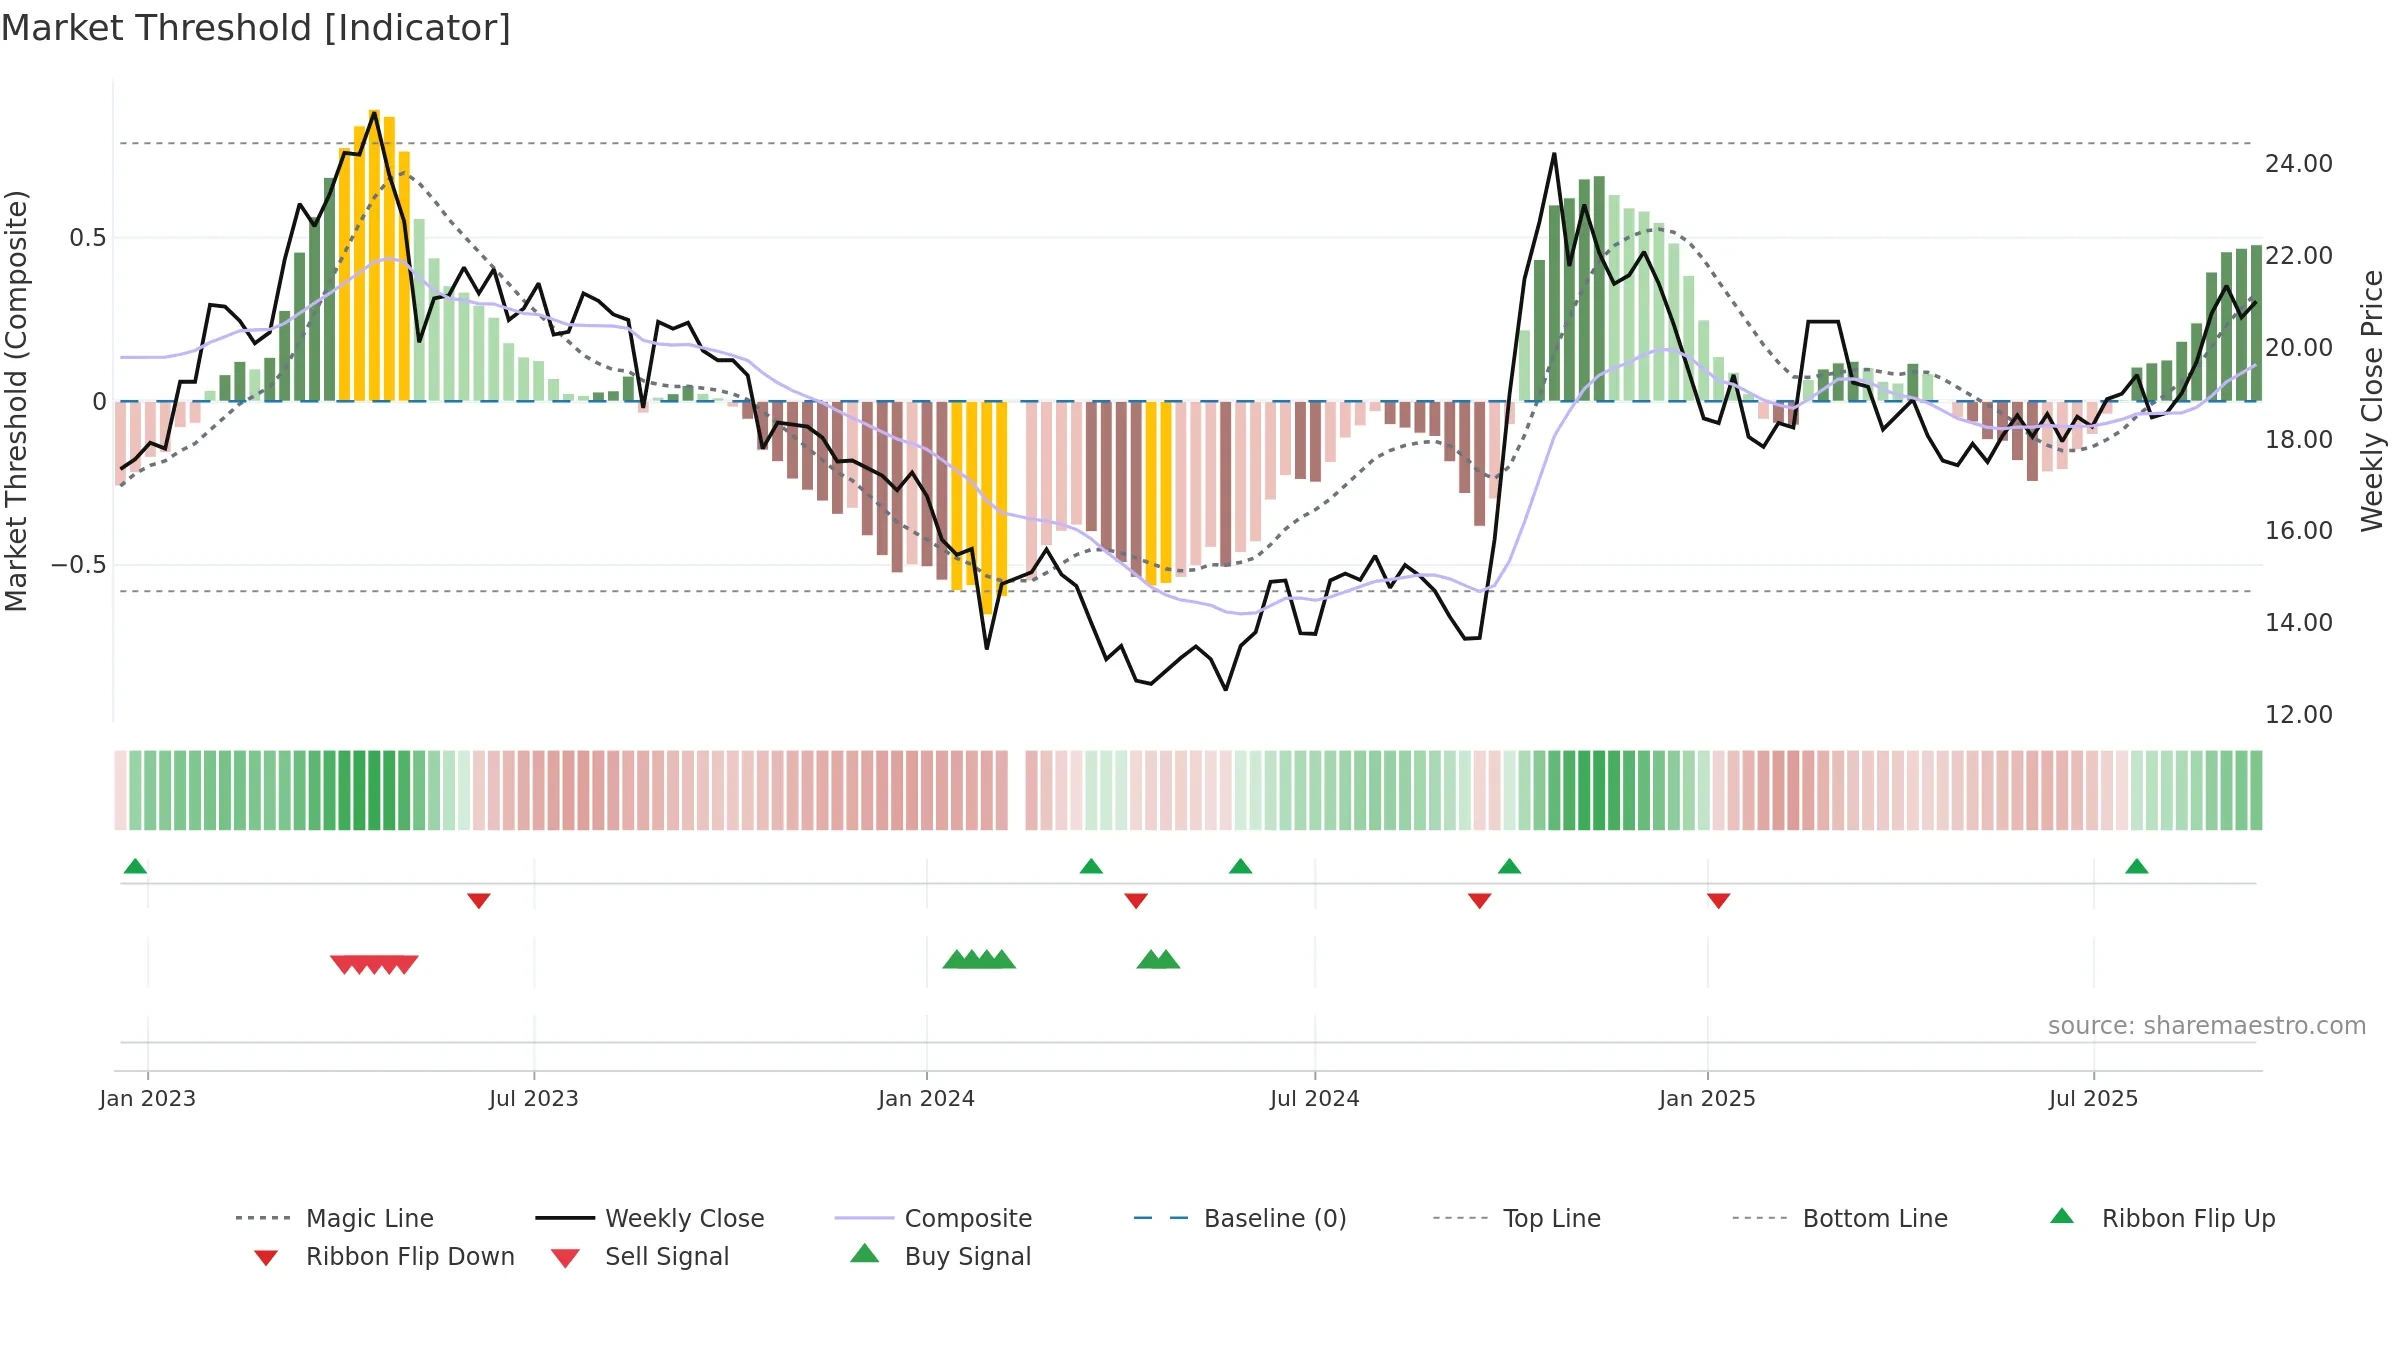Screen dimensions: 2400x1350
Task: Click Ribbon Flip Down marker in September 2024
Action: point(1480,901)
